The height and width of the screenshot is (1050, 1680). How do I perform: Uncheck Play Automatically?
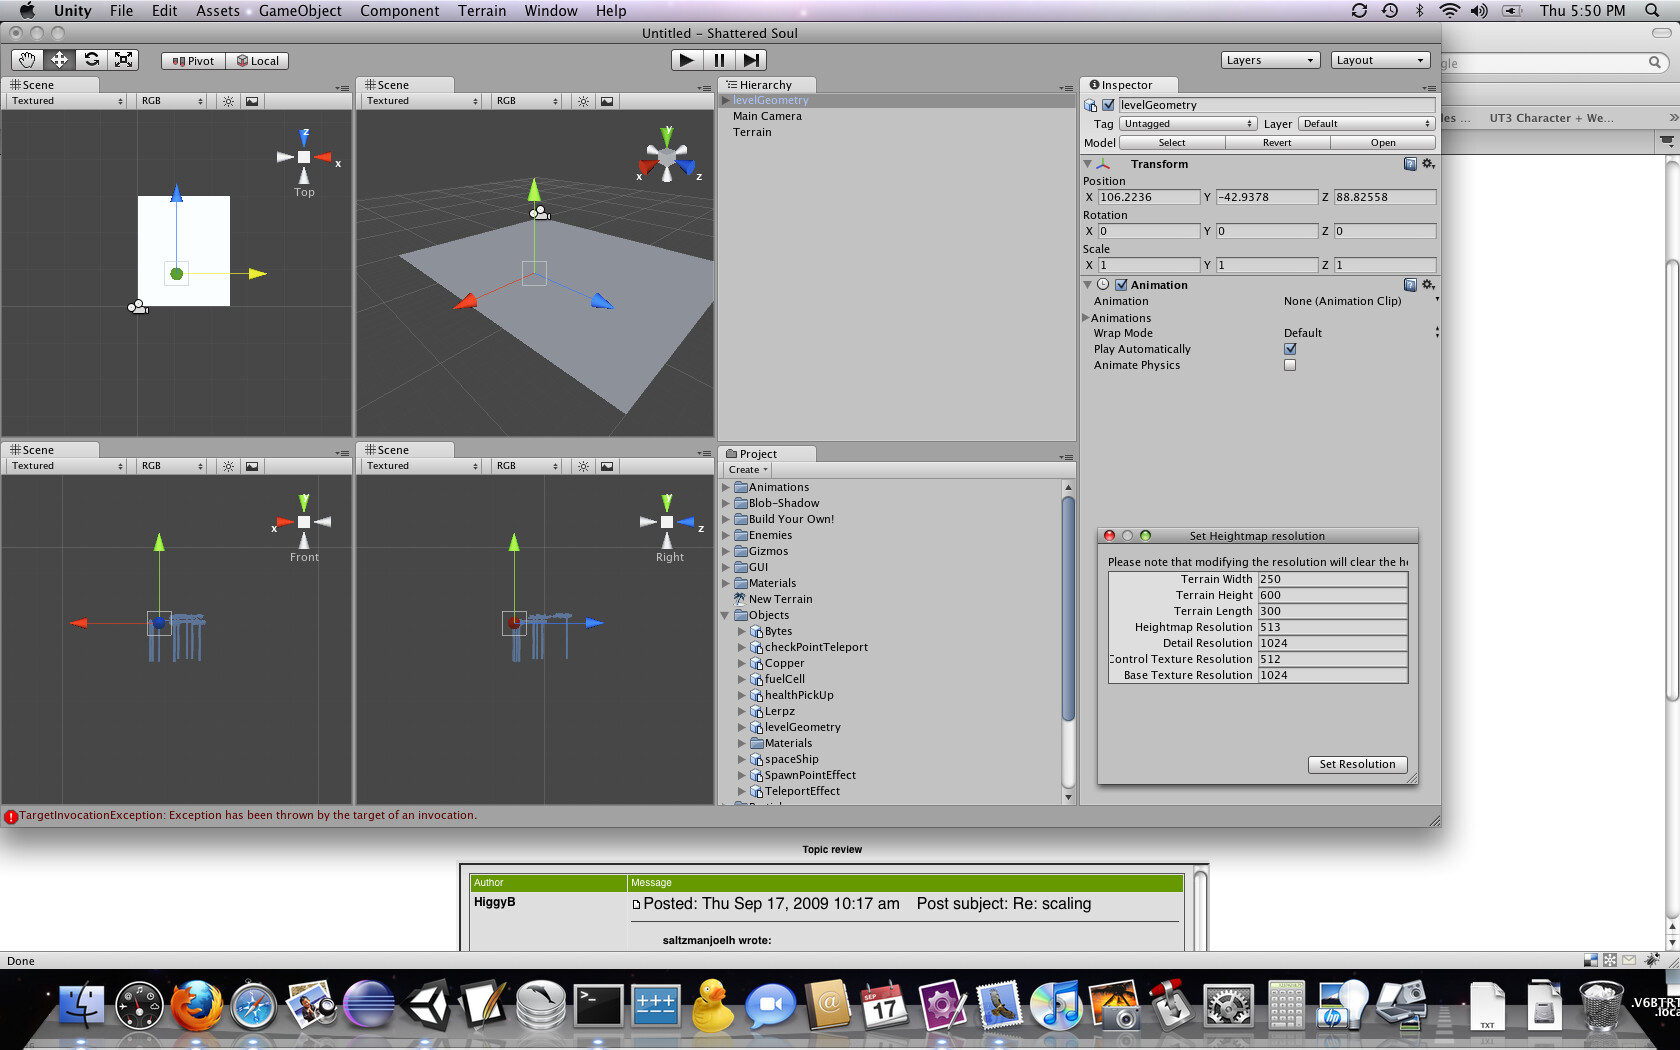[1290, 349]
